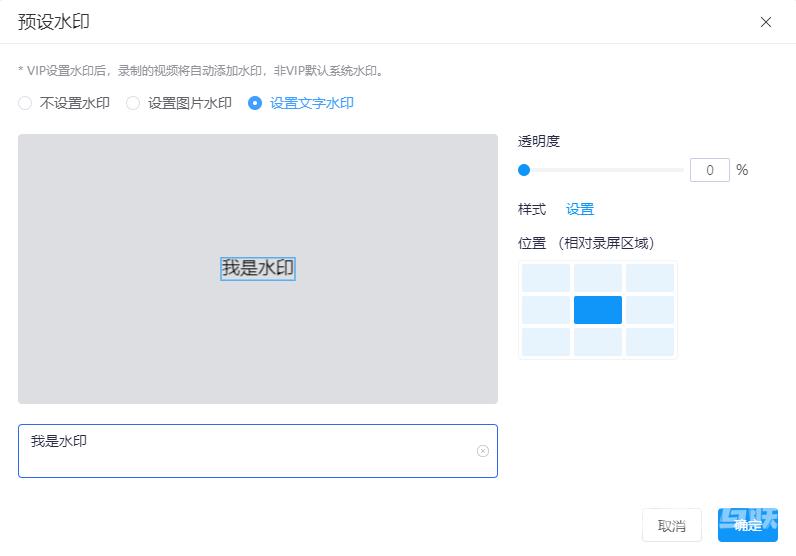
Task: Select the 我是水印 watermark in preview
Action: click(x=258, y=268)
